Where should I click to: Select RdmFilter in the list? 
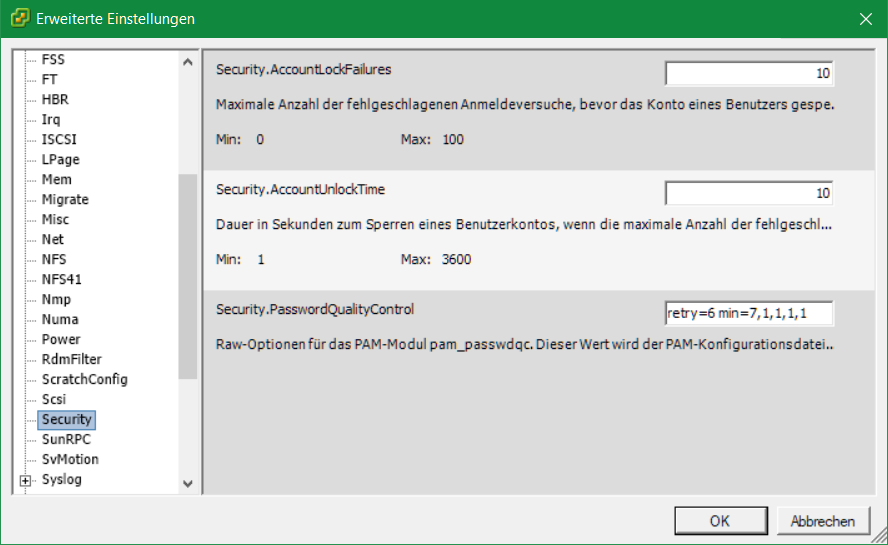click(x=71, y=360)
